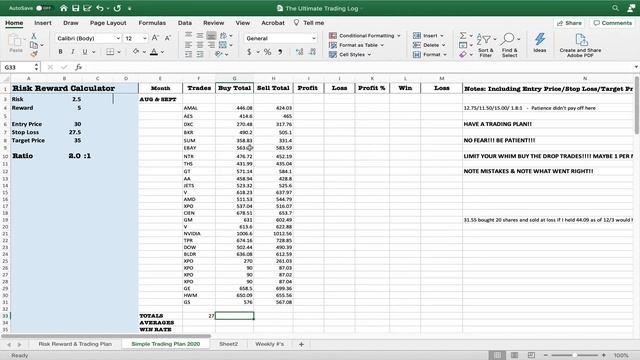Click the Share button
Image resolution: width=640 pixels, height=360 pixels.
(x=569, y=23)
